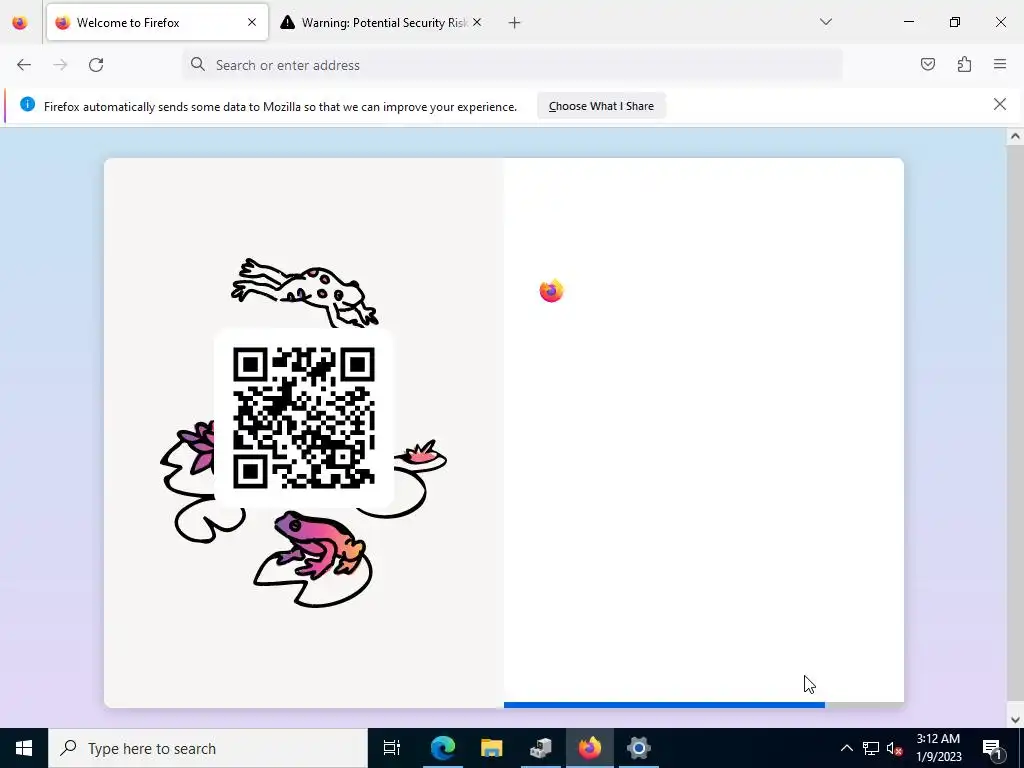Image resolution: width=1024 pixels, height=768 pixels.
Task: Close the Welcome to Firefox tab
Action: click(252, 23)
